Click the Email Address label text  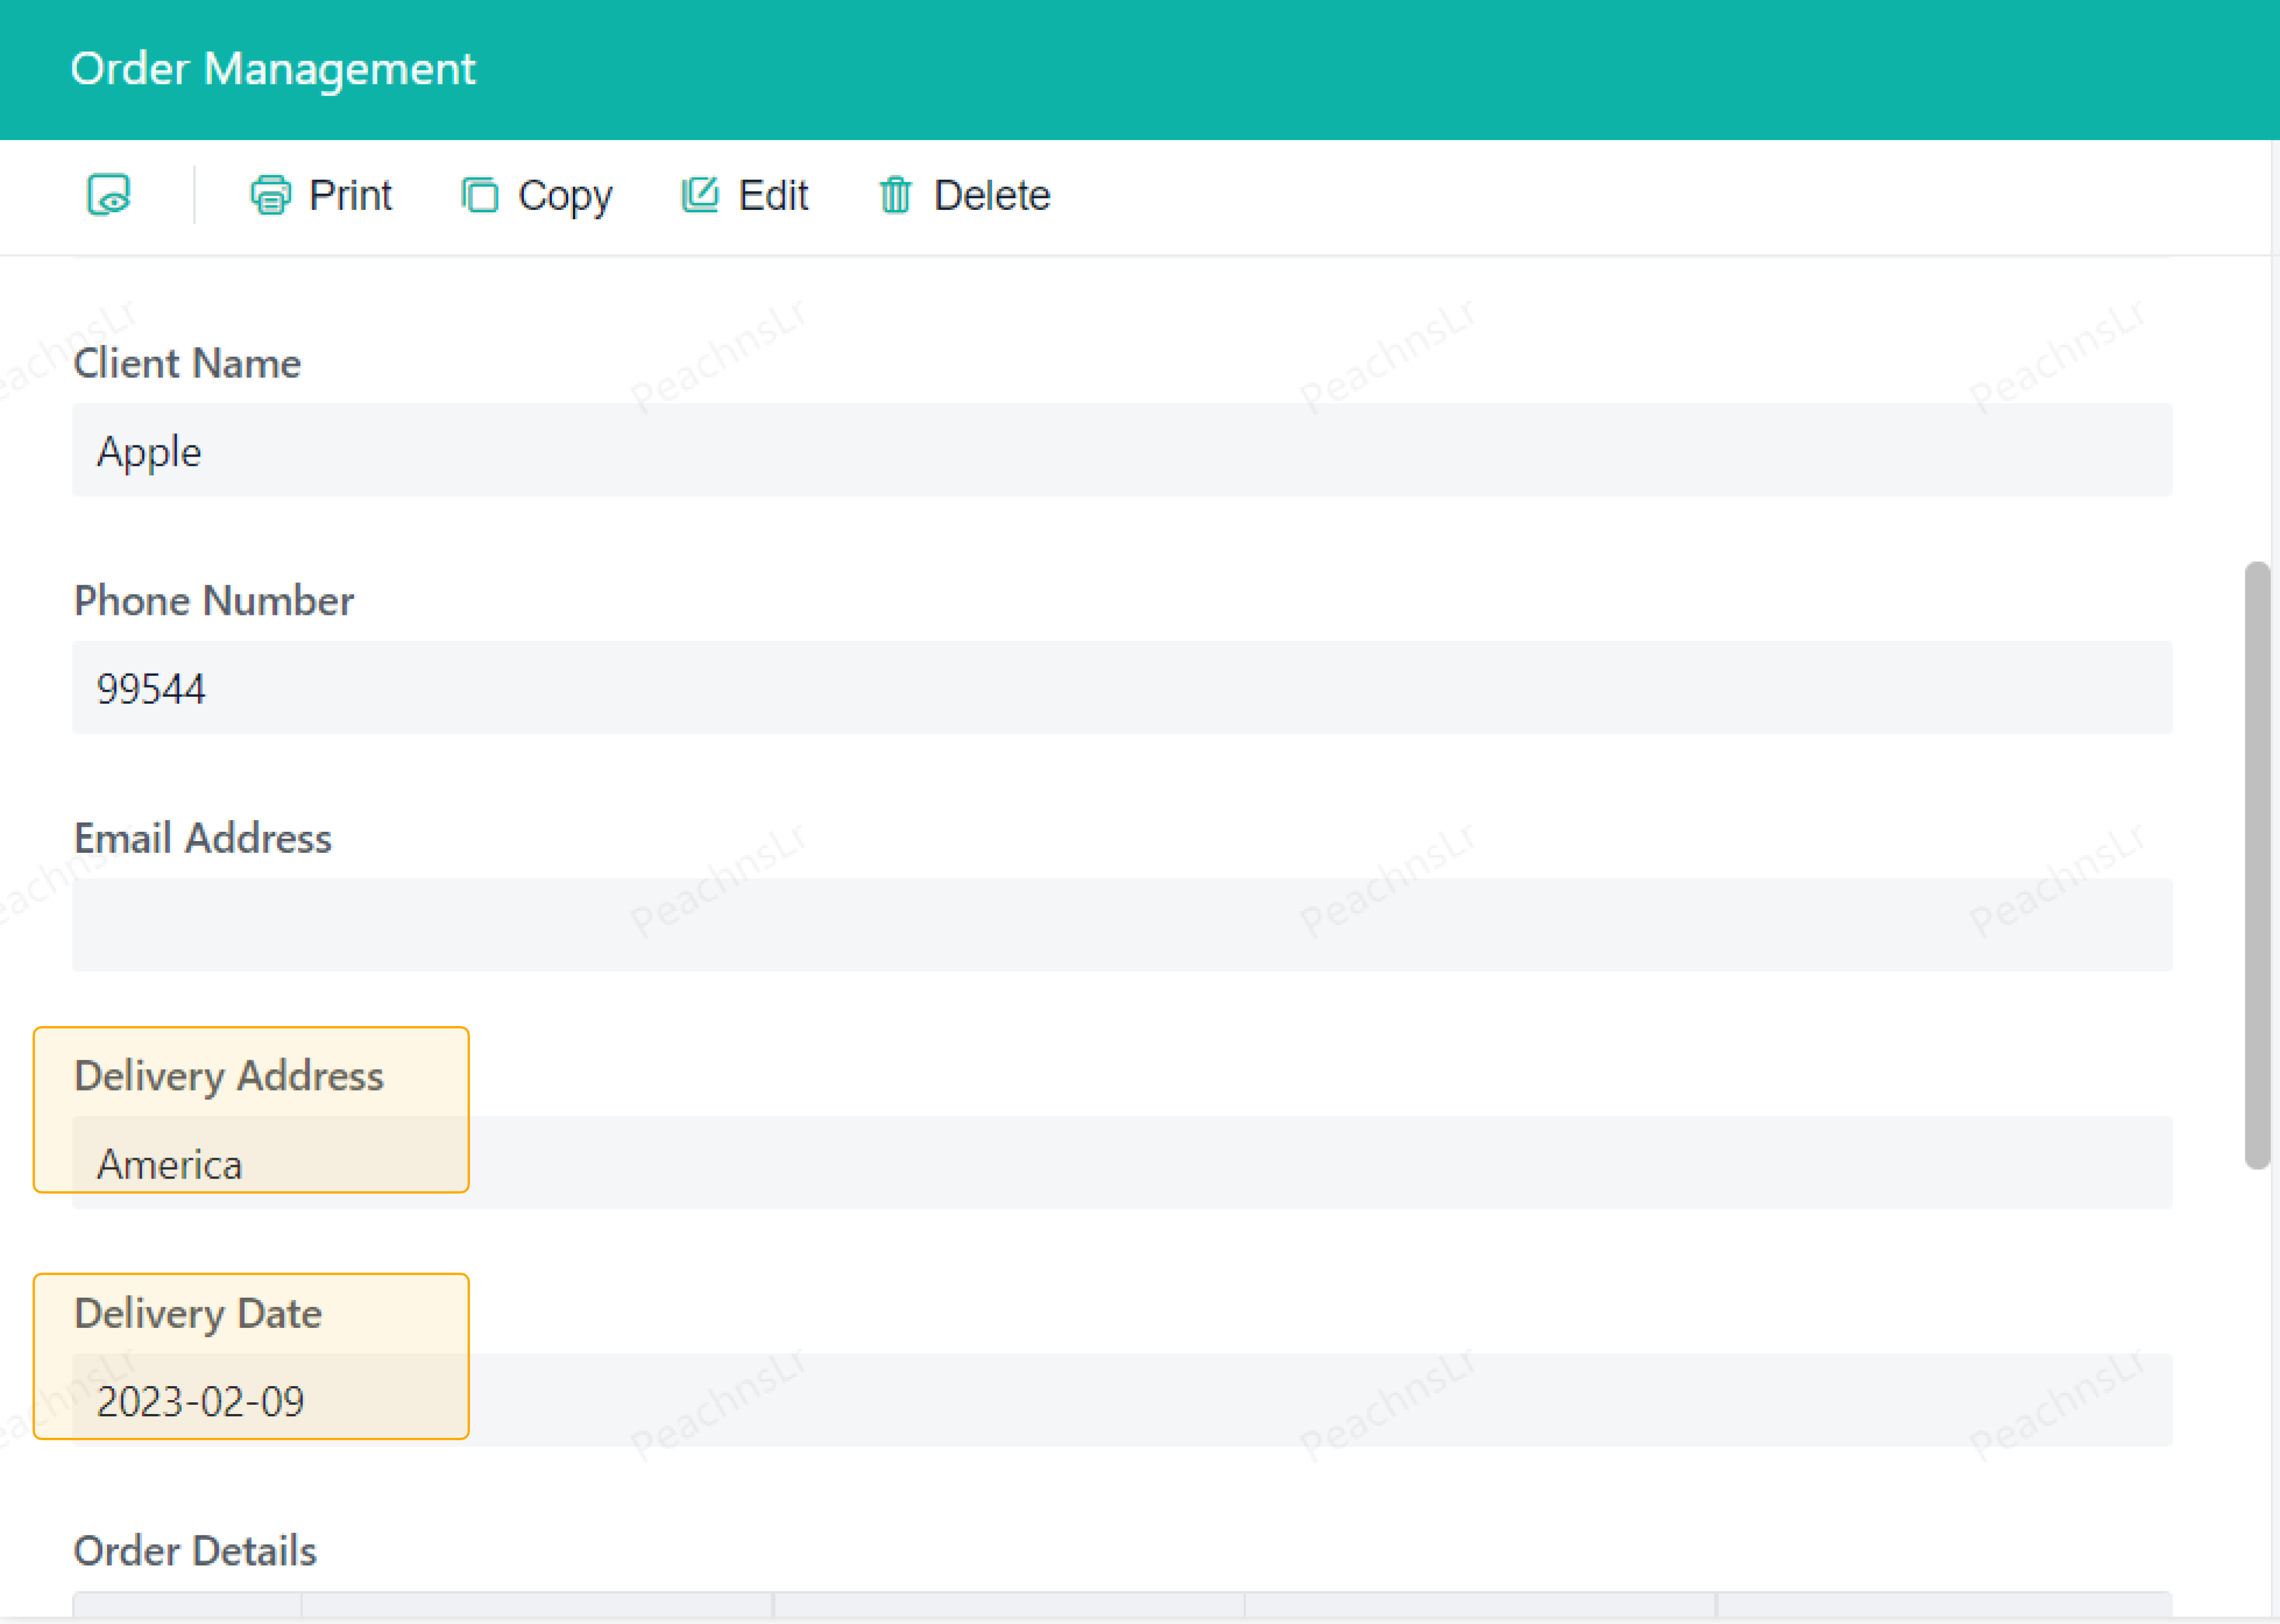point(203,838)
